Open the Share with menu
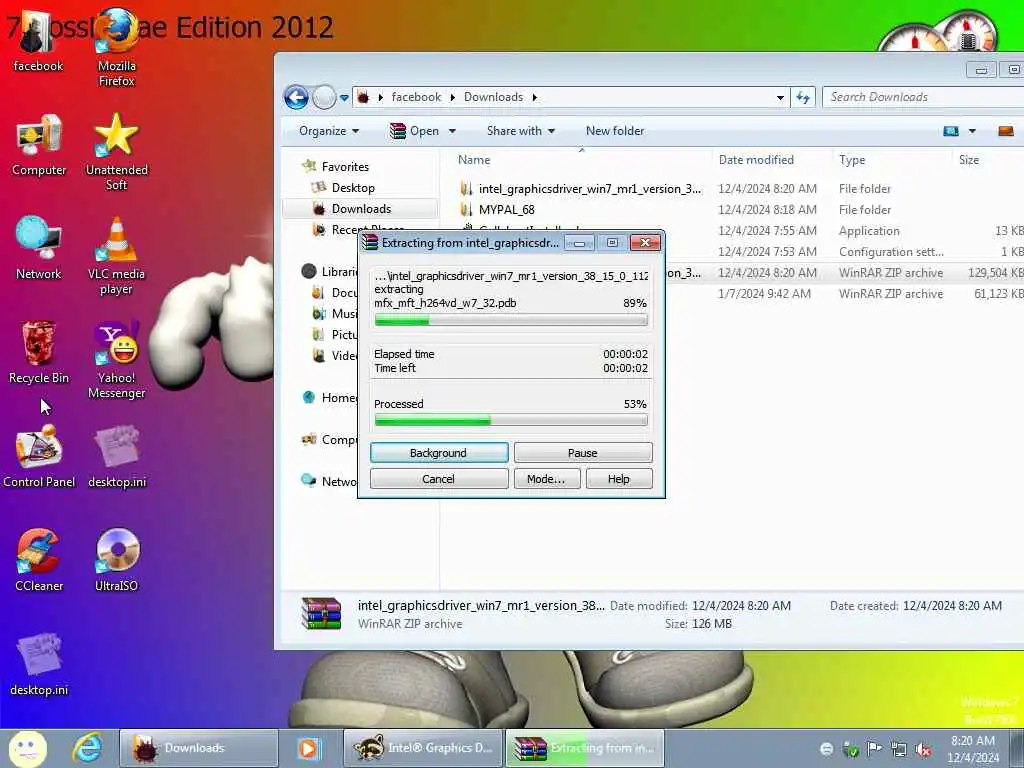This screenshot has width=1024, height=768. coord(520,131)
